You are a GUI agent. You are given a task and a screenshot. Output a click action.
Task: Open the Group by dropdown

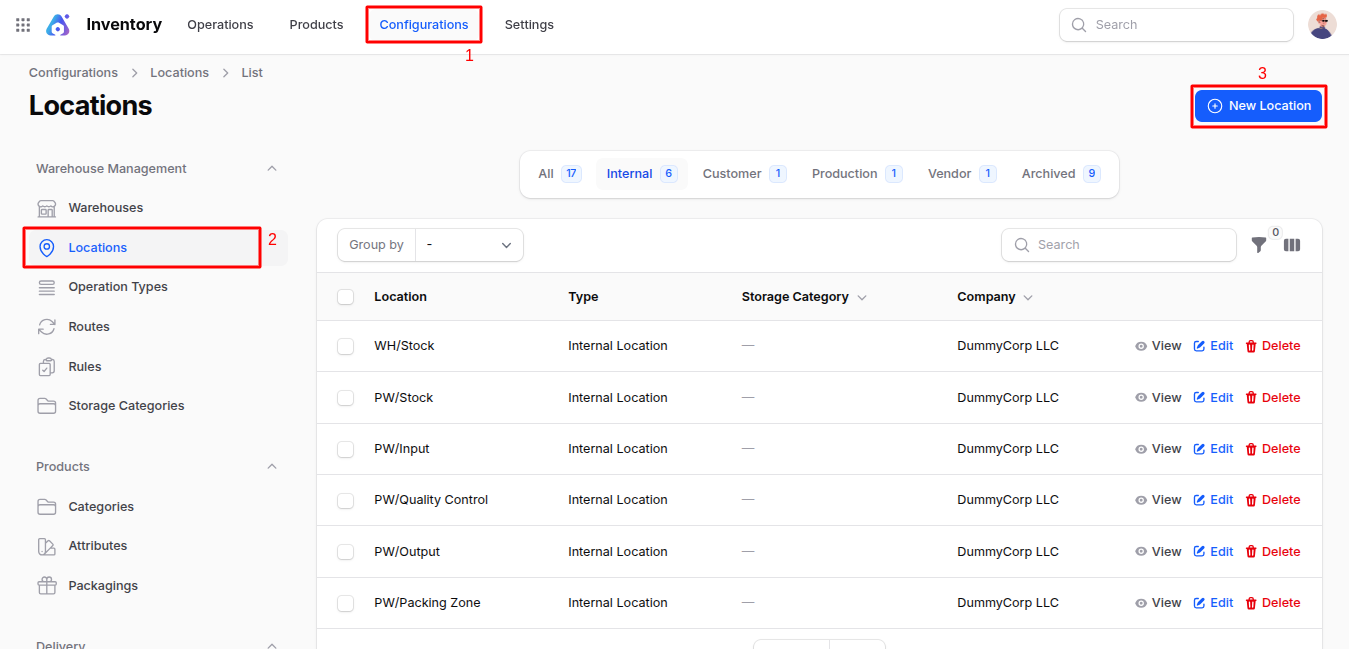click(469, 245)
